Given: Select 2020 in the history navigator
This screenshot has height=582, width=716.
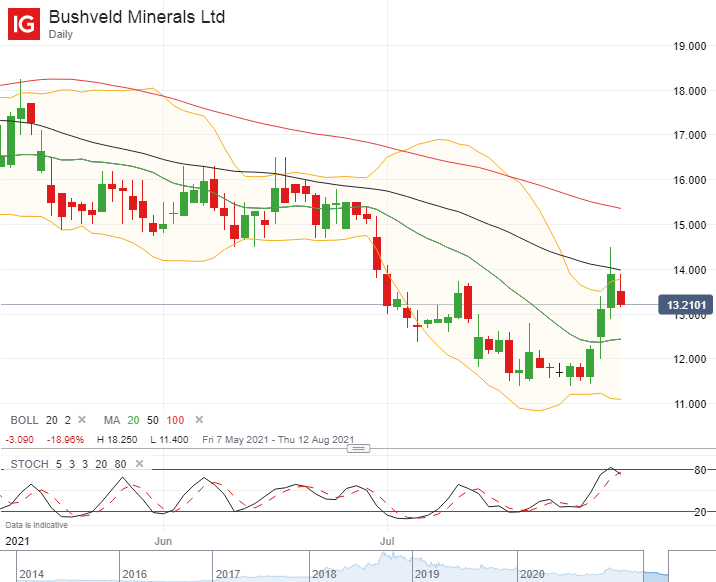Looking at the screenshot, I should (532, 574).
